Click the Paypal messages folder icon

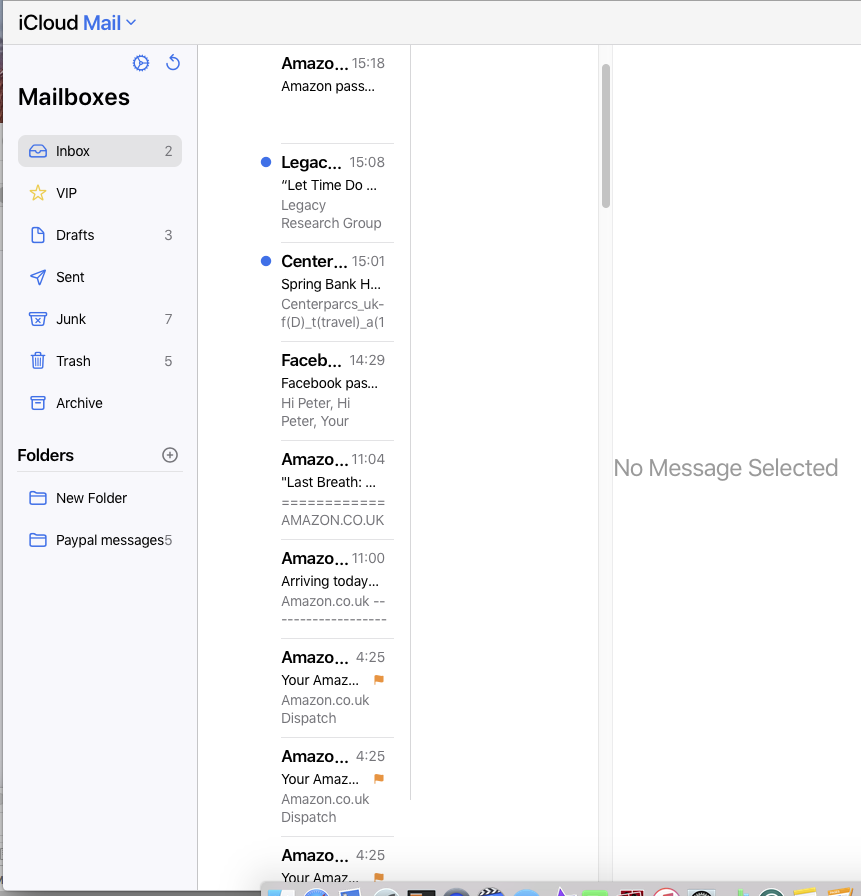click(38, 540)
